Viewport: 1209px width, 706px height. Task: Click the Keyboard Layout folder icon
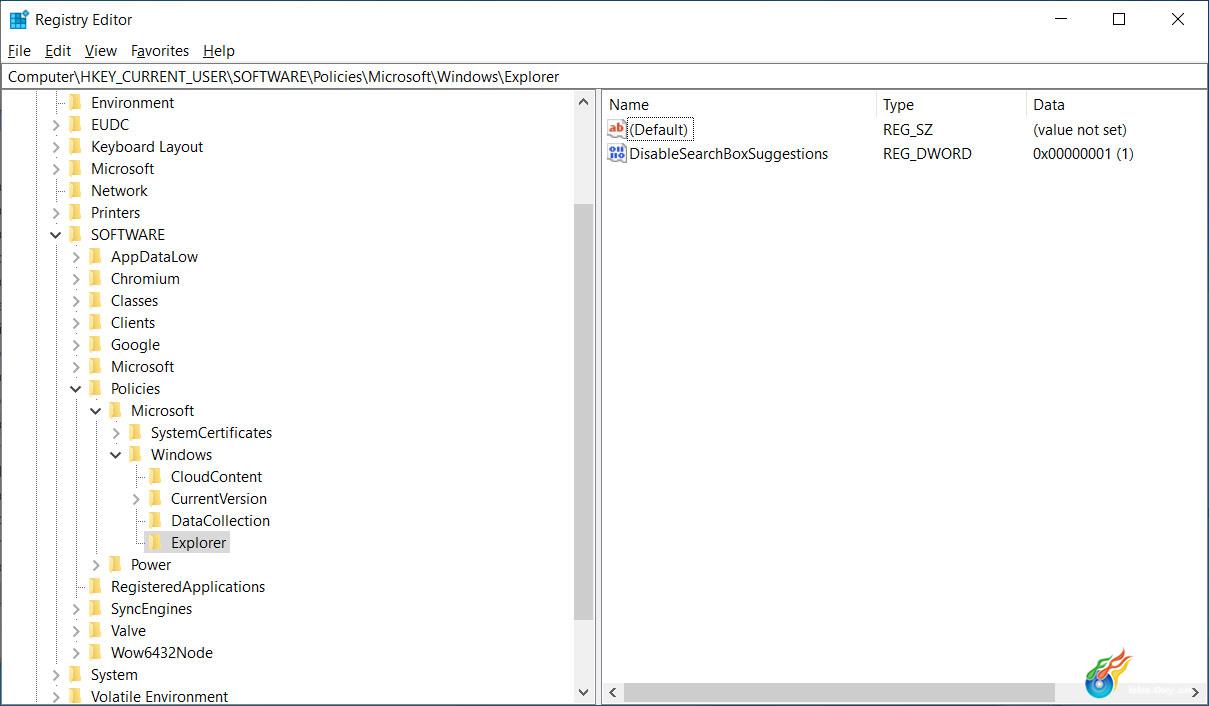pos(75,146)
